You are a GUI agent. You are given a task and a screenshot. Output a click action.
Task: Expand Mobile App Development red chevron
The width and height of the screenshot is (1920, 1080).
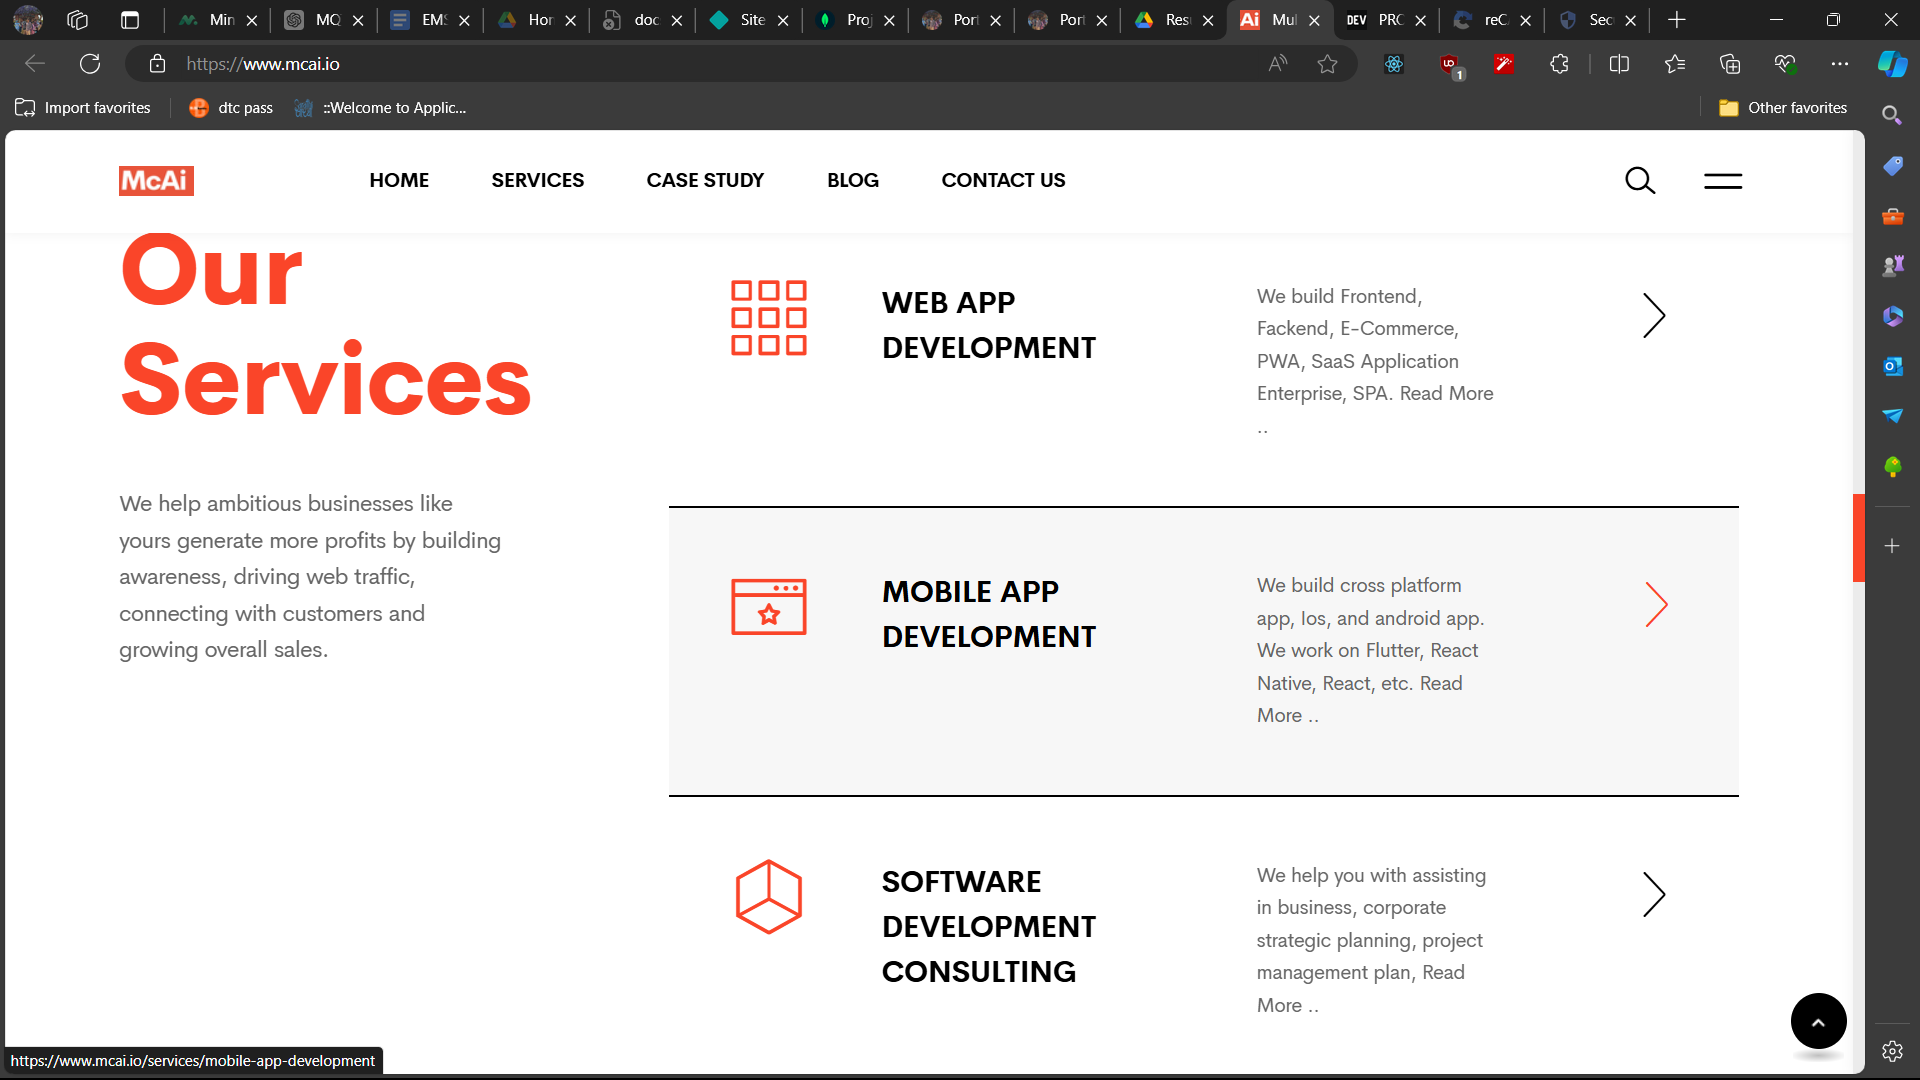[x=1656, y=605]
